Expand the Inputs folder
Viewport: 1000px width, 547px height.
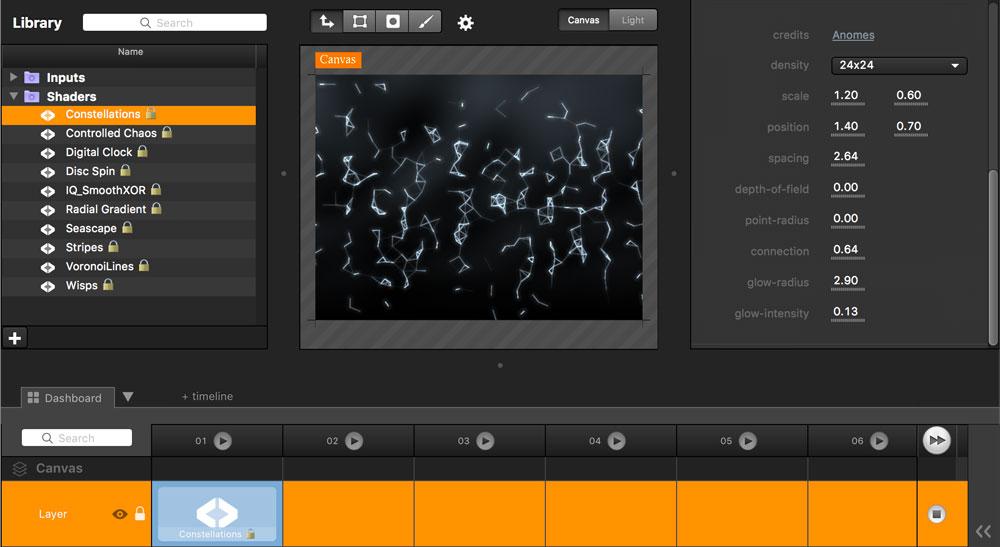[x=14, y=77]
